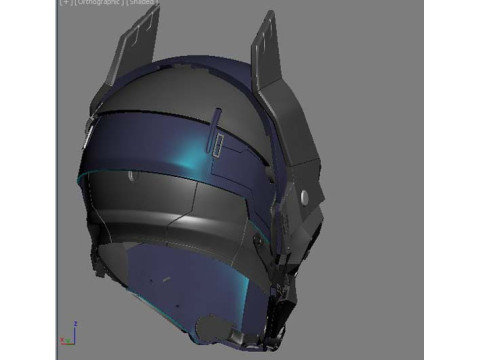Open the [+] viewport general menu
The image size is (480, 360).
(x=66, y=2)
